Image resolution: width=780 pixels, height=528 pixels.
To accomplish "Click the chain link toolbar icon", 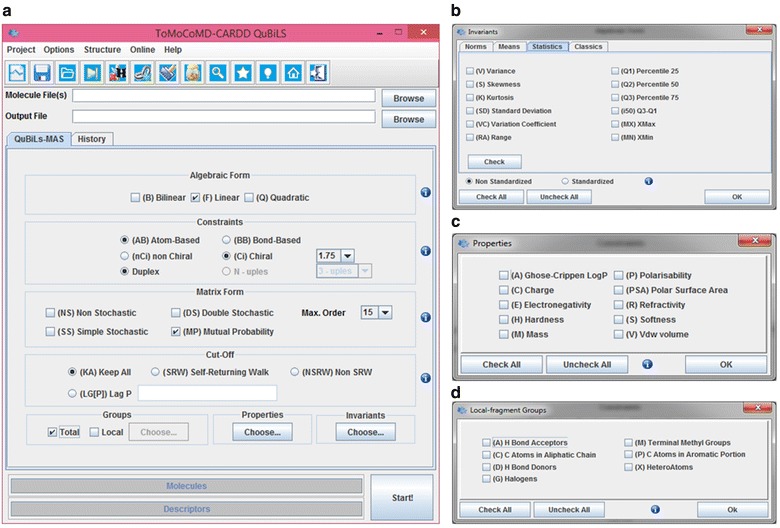I will point(143,73).
